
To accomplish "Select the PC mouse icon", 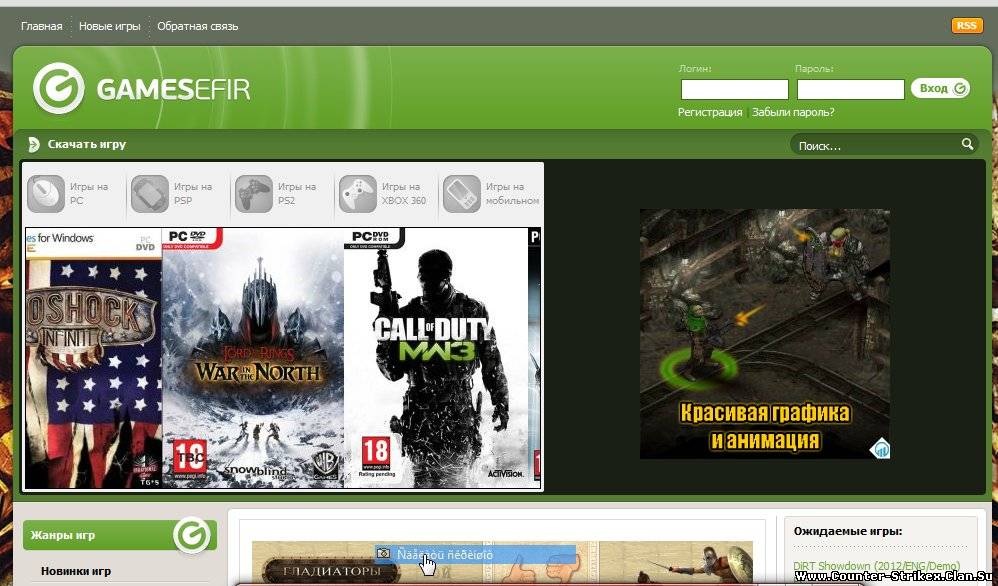I will pyautogui.click(x=46, y=193).
